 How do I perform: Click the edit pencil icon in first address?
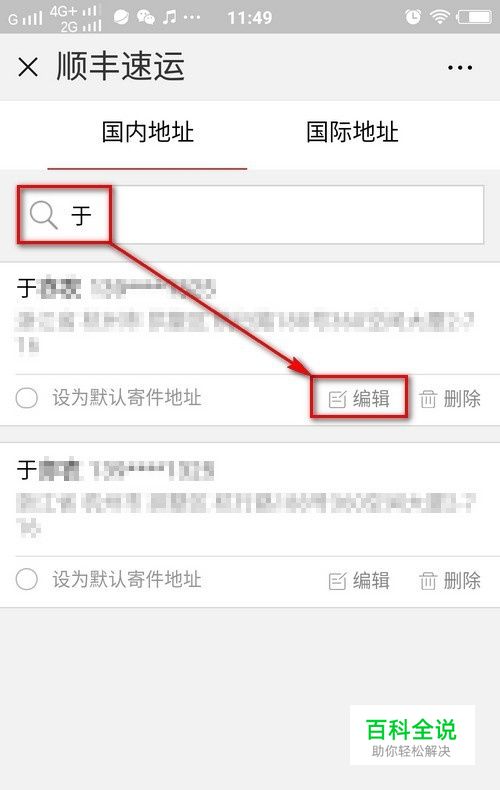tap(337, 400)
